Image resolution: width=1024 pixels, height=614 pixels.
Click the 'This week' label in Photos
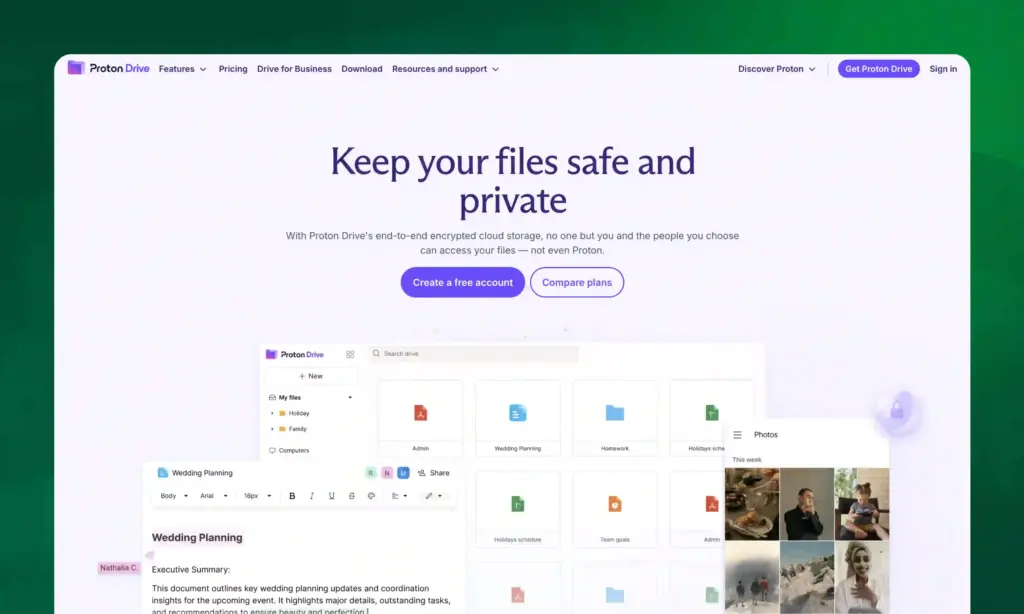pyautogui.click(x=746, y=460)
